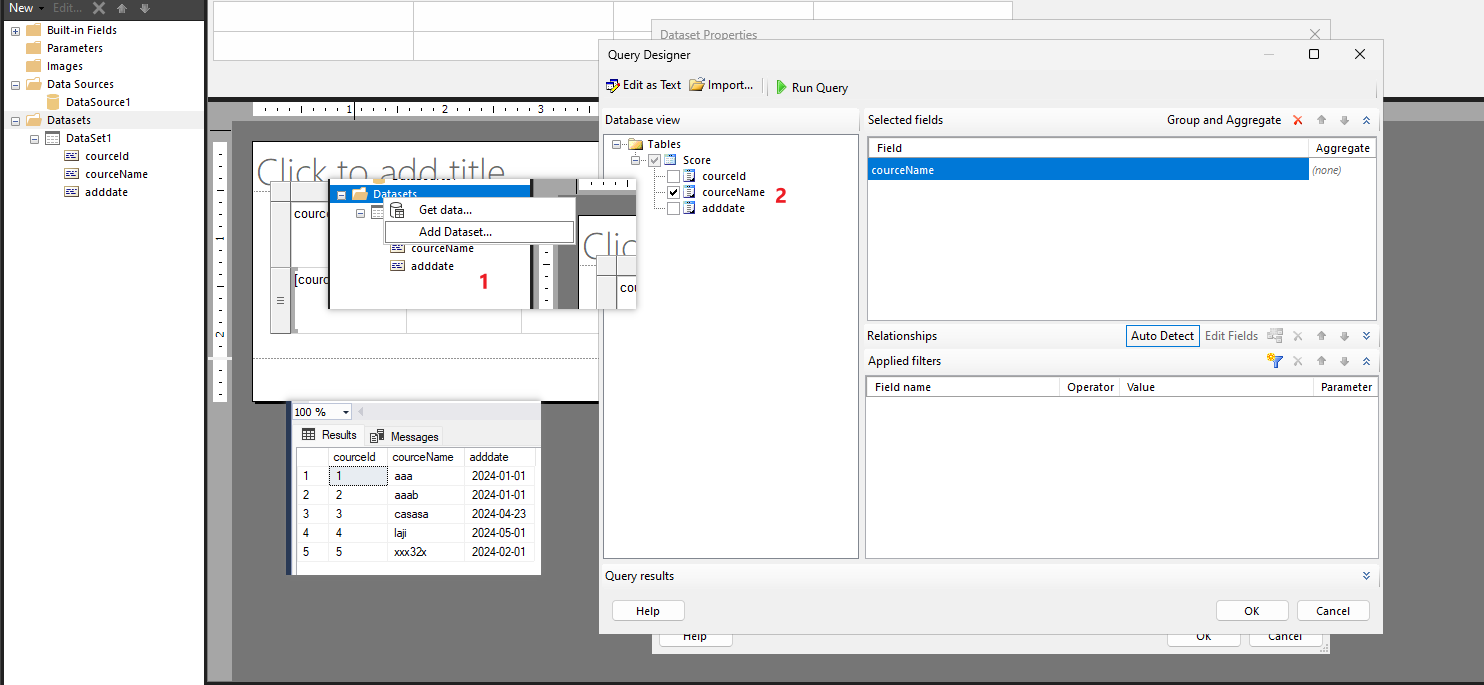
Task: Click adddate field icon under DataSet1
Action: [x=72, y=192]
